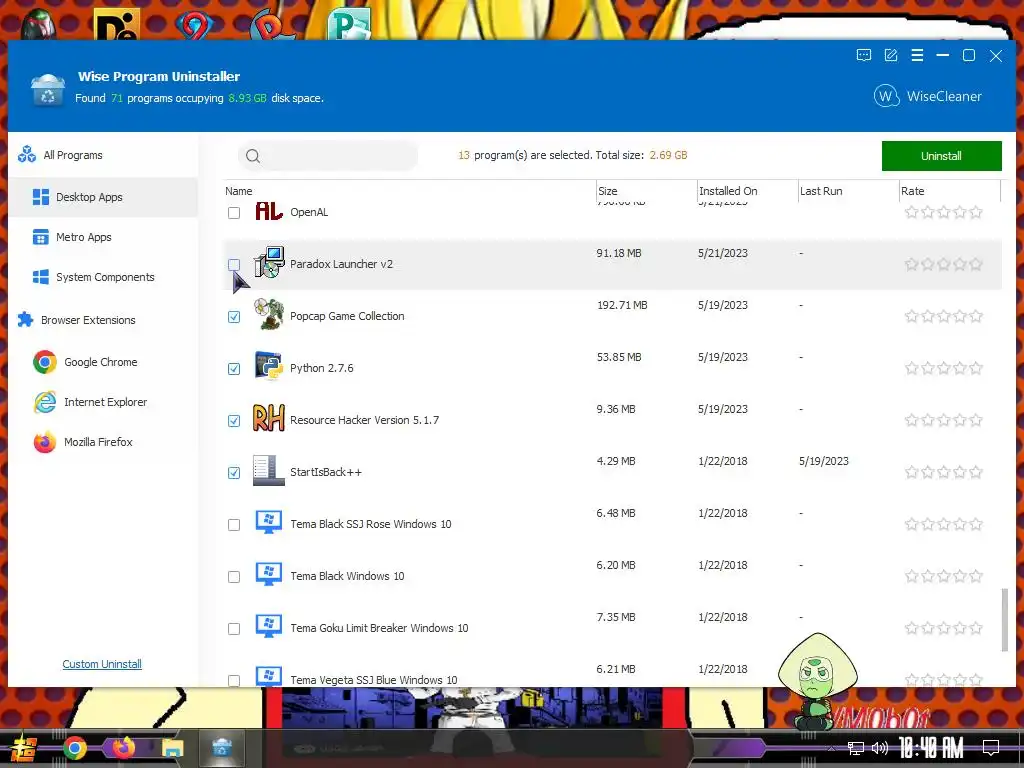Click the Tema Black SSJ Rose icon
Image resolution: width=1024 pixels, height=768 pixels.
(x=268, y=522)
